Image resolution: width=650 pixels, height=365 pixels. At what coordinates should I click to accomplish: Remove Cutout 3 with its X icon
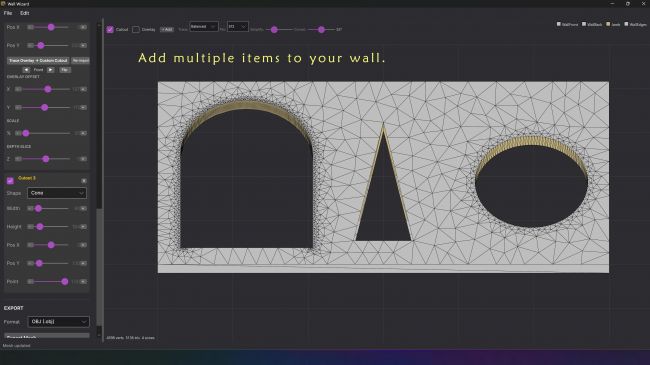(x=84, y=181)
